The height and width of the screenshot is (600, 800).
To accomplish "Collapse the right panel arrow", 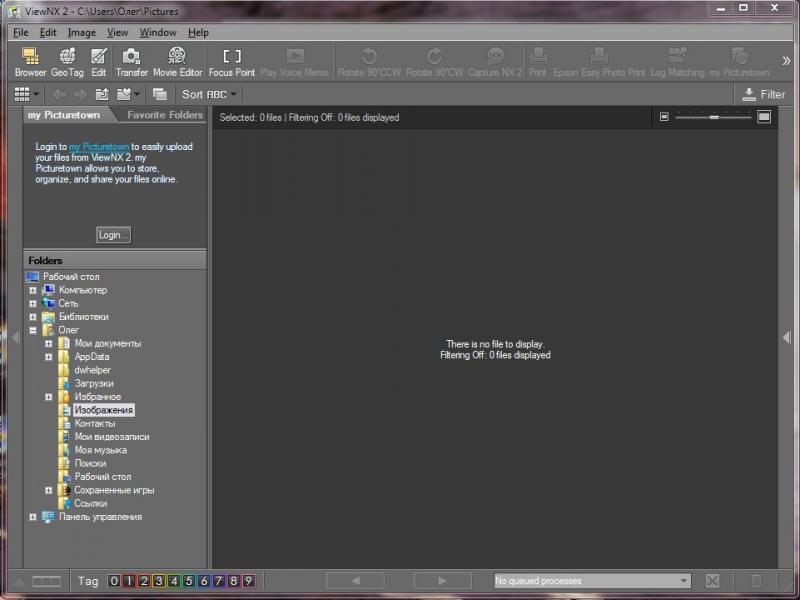I will point(786,337).
